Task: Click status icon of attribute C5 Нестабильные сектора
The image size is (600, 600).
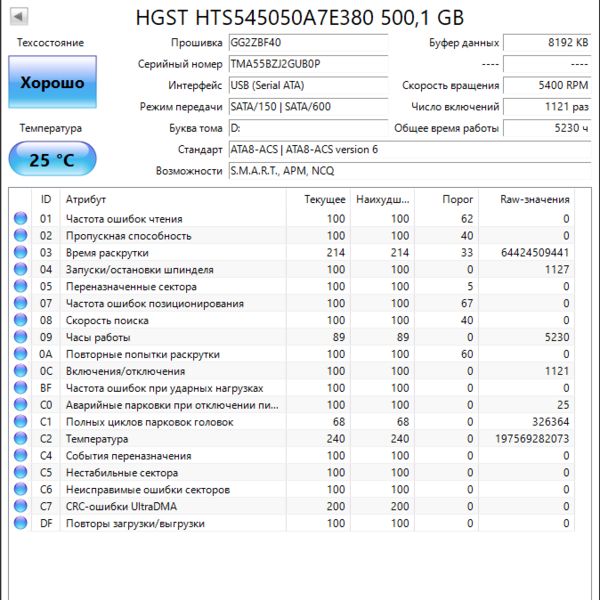Action: point(20,473)
